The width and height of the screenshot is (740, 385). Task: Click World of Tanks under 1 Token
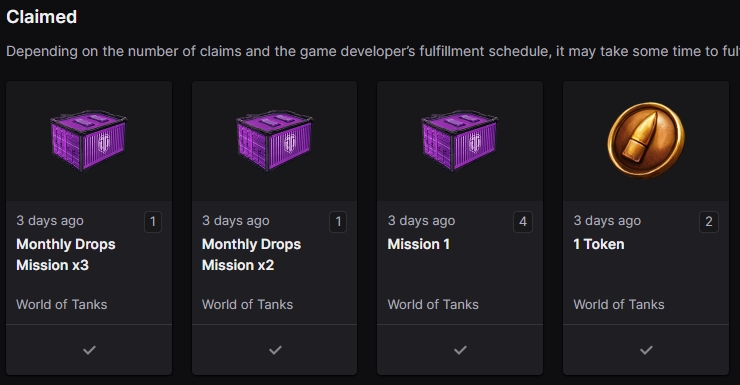619,305
